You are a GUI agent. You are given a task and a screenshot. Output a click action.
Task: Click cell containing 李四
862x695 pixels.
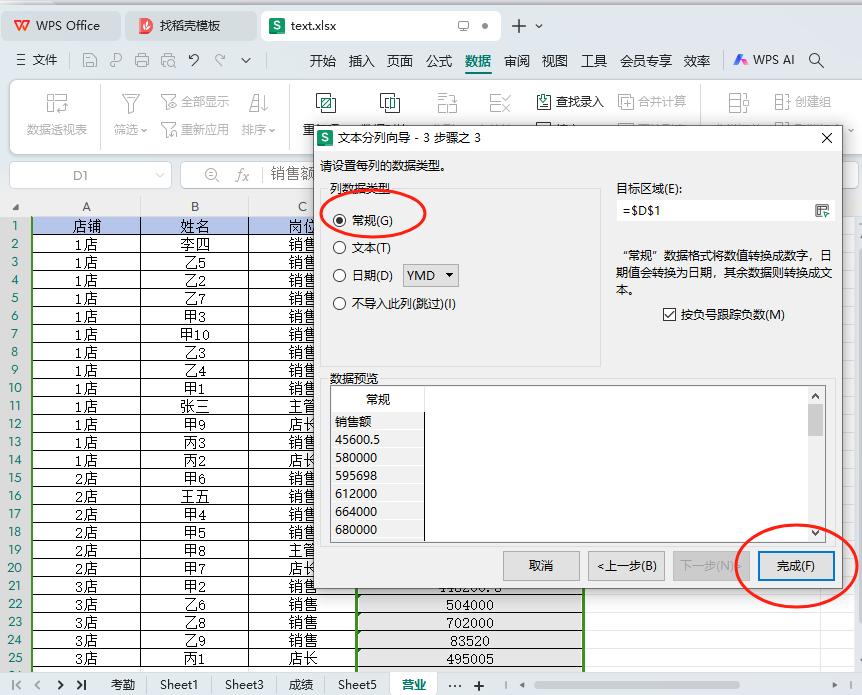click(x=195, y=244)
